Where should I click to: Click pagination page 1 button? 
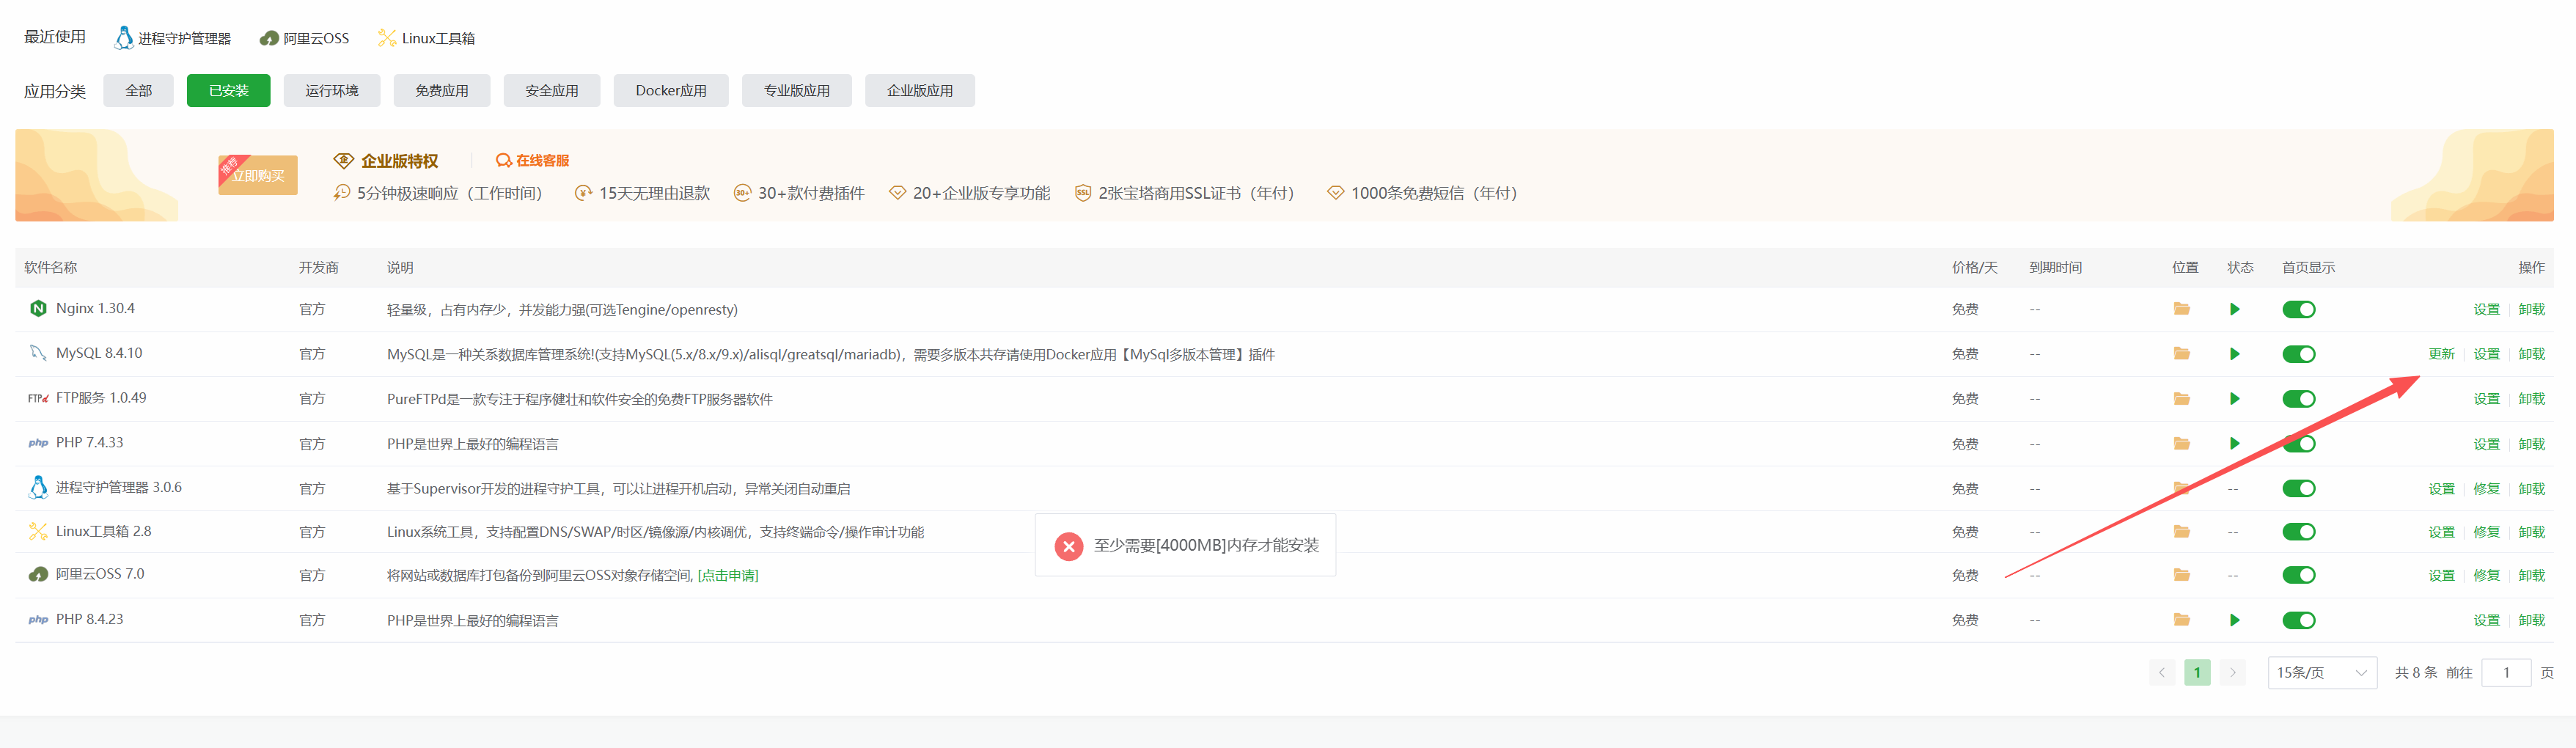(x=2196, y=673)
